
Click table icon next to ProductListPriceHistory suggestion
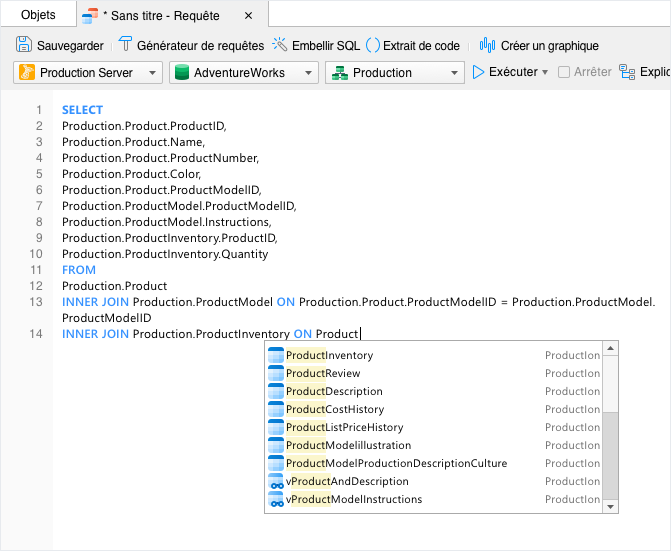tap(276, 427)
